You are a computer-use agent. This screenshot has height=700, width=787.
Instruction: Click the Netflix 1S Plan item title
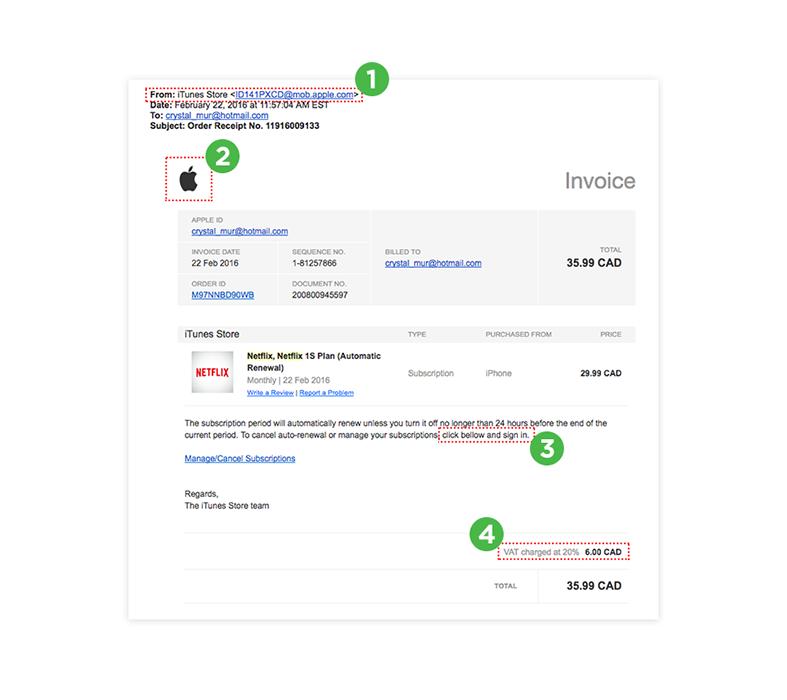pyautogui.click(x=314, y=362)
